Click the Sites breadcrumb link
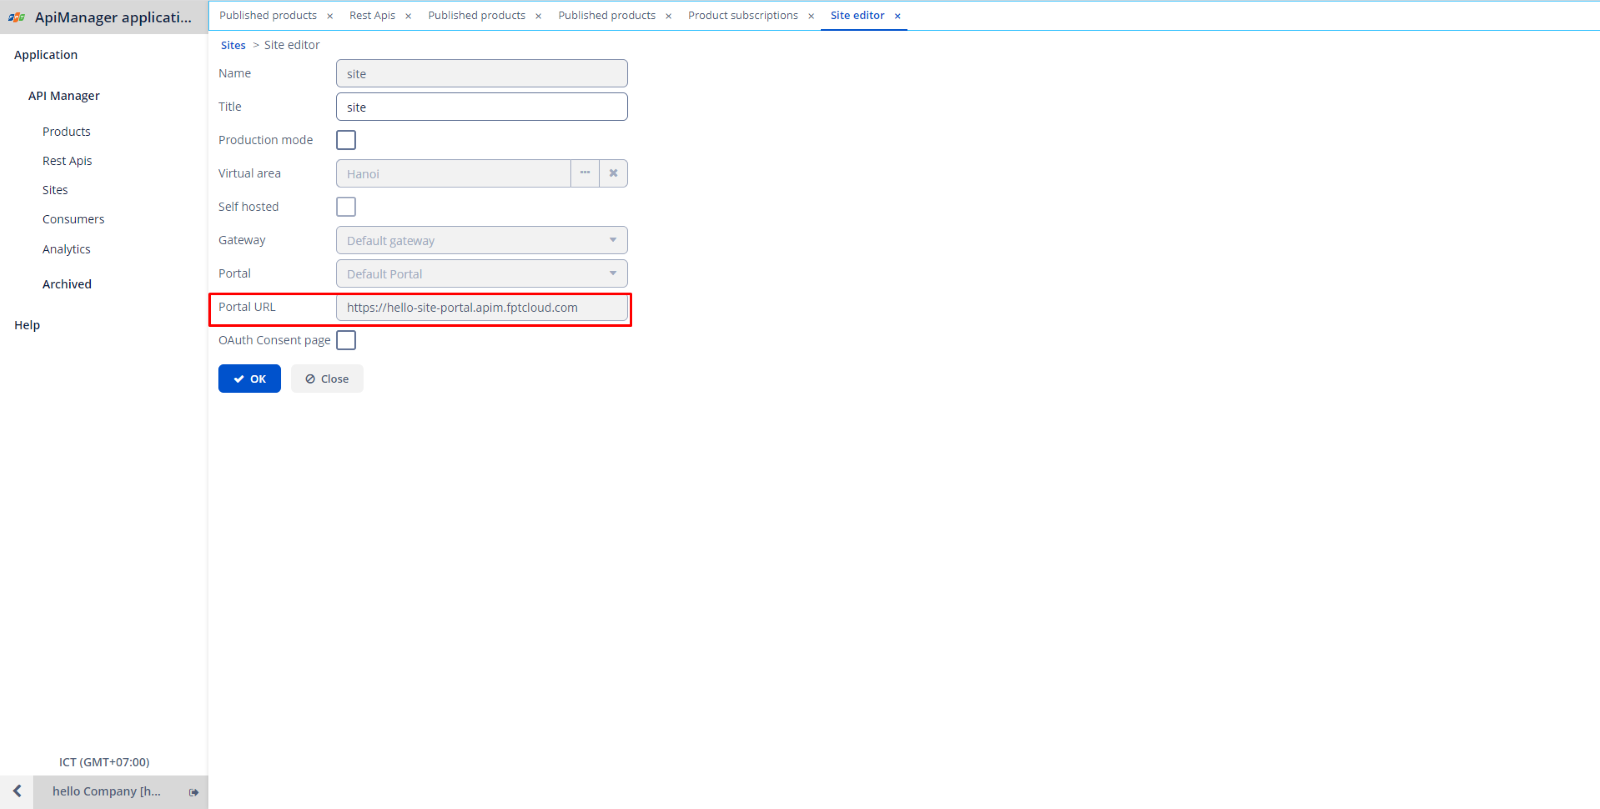This screenshot has width=1600, height=809. point(233,45)
